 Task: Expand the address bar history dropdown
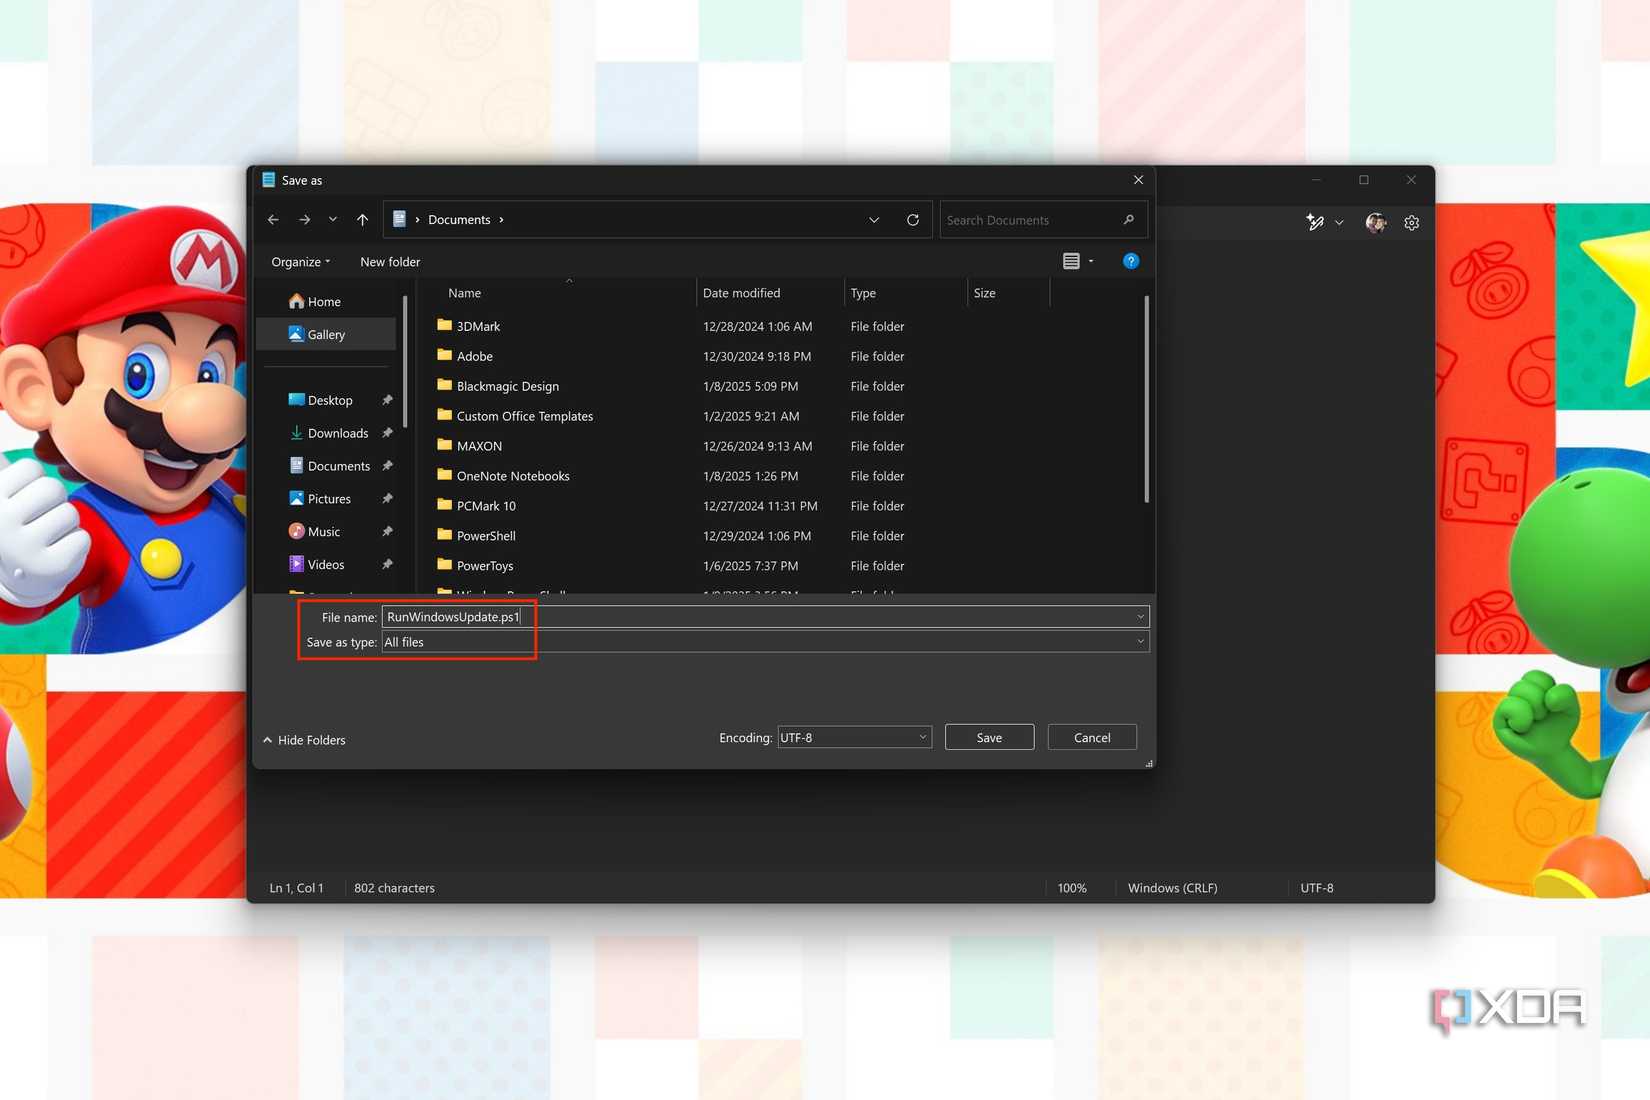[x=874, y=220]
